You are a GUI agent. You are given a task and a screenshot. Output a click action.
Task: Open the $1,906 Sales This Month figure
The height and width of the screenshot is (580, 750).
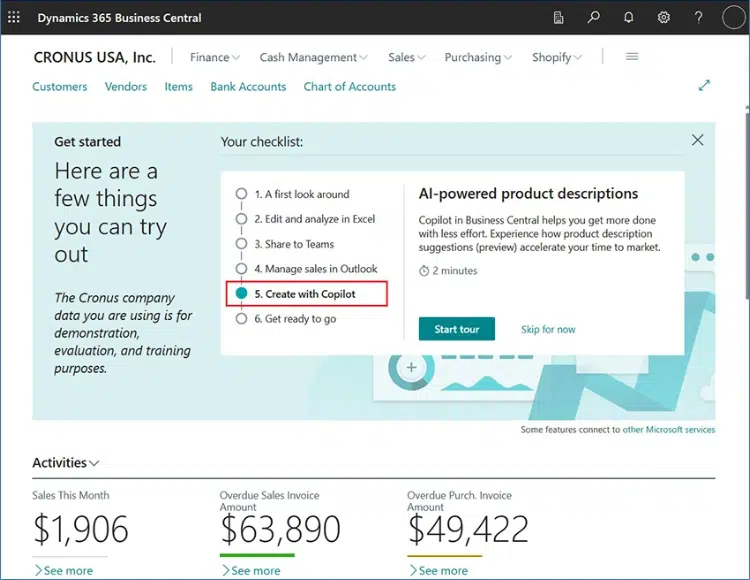click(81, 529)
